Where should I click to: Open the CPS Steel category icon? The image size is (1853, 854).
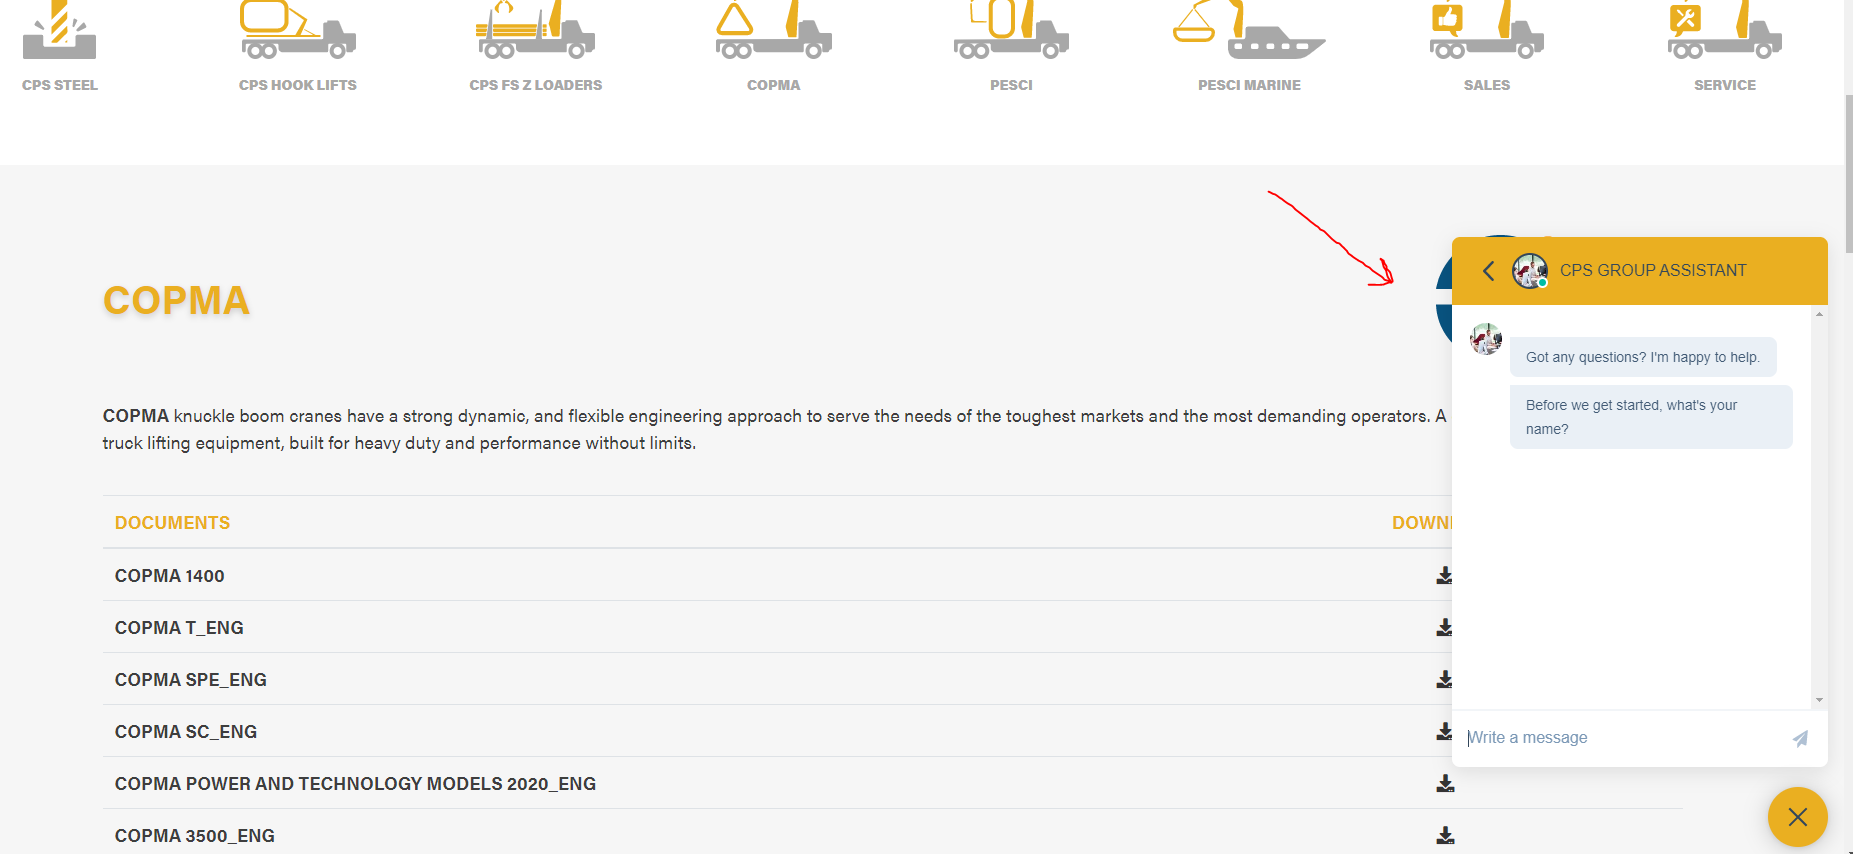pos(59,29)
